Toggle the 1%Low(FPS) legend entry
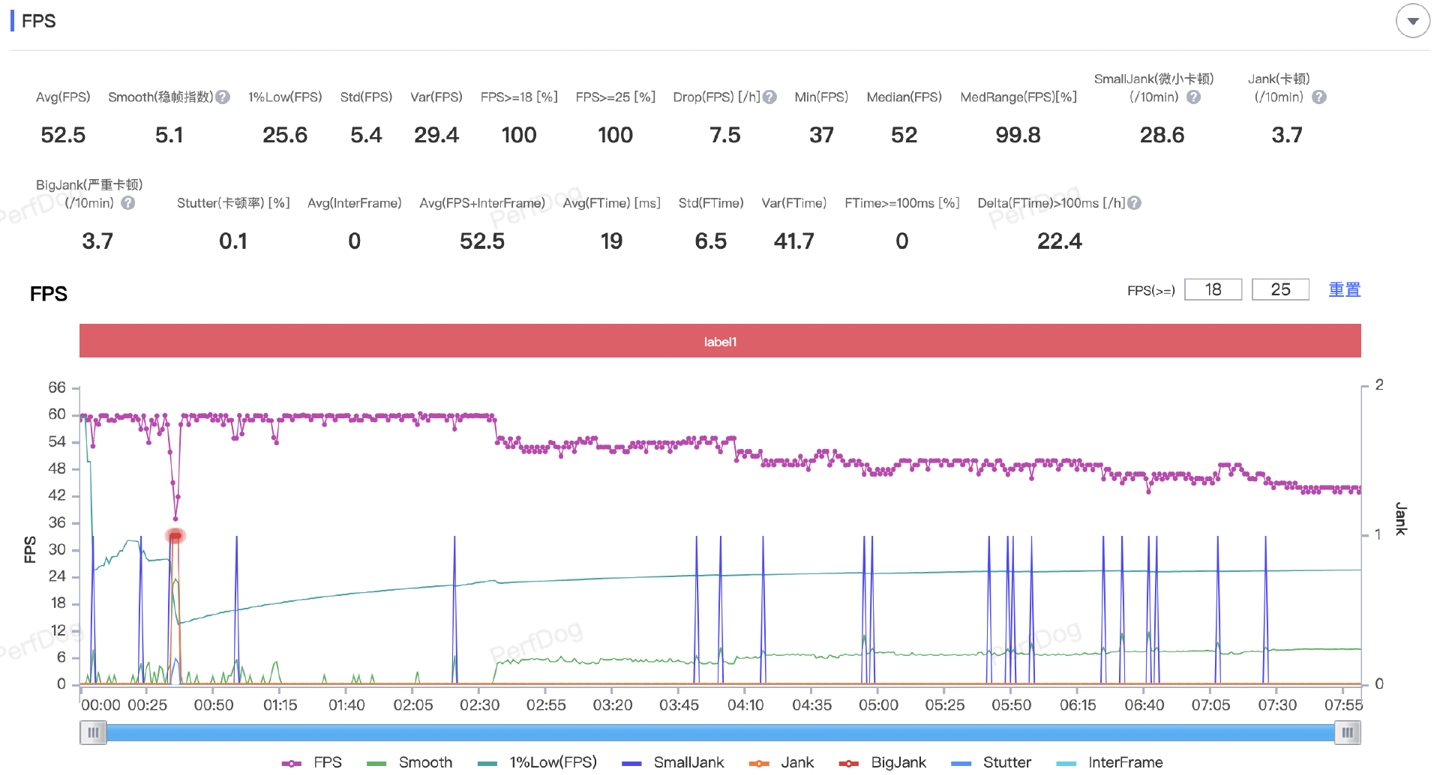This screenshot has width=1440, height=775. pyautogui.click(x=538, y=762)
